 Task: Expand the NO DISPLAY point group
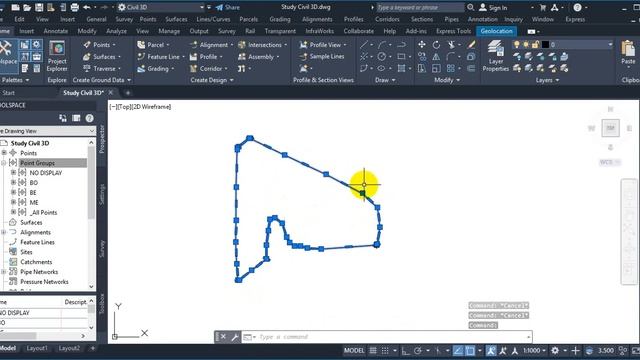13,173
